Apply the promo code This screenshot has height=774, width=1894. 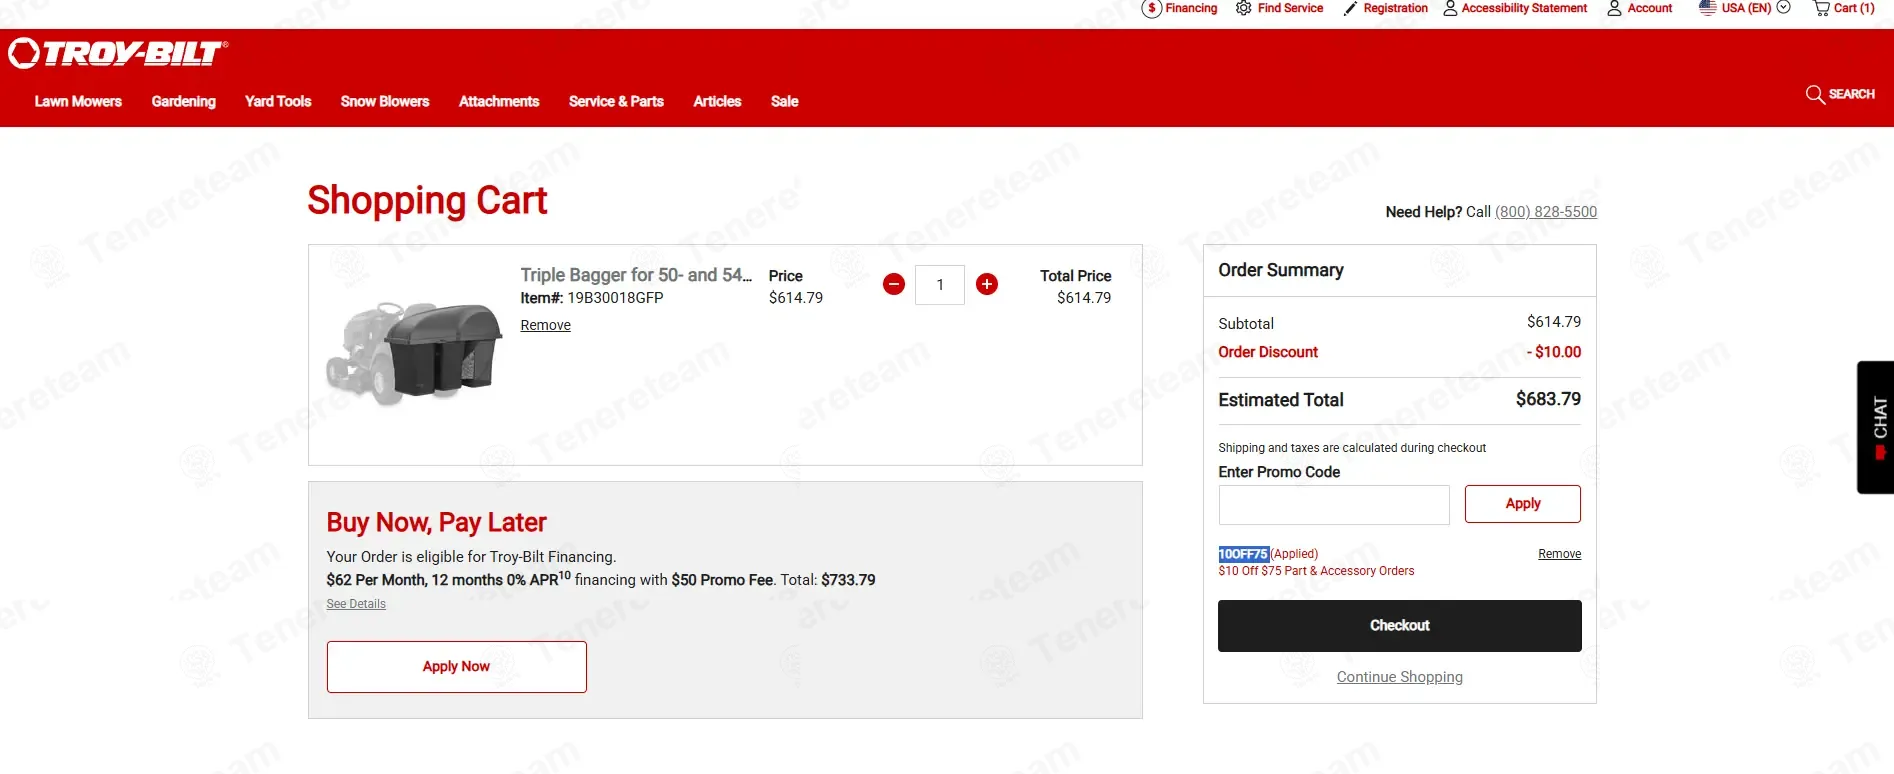click(x=1523, y=504)
